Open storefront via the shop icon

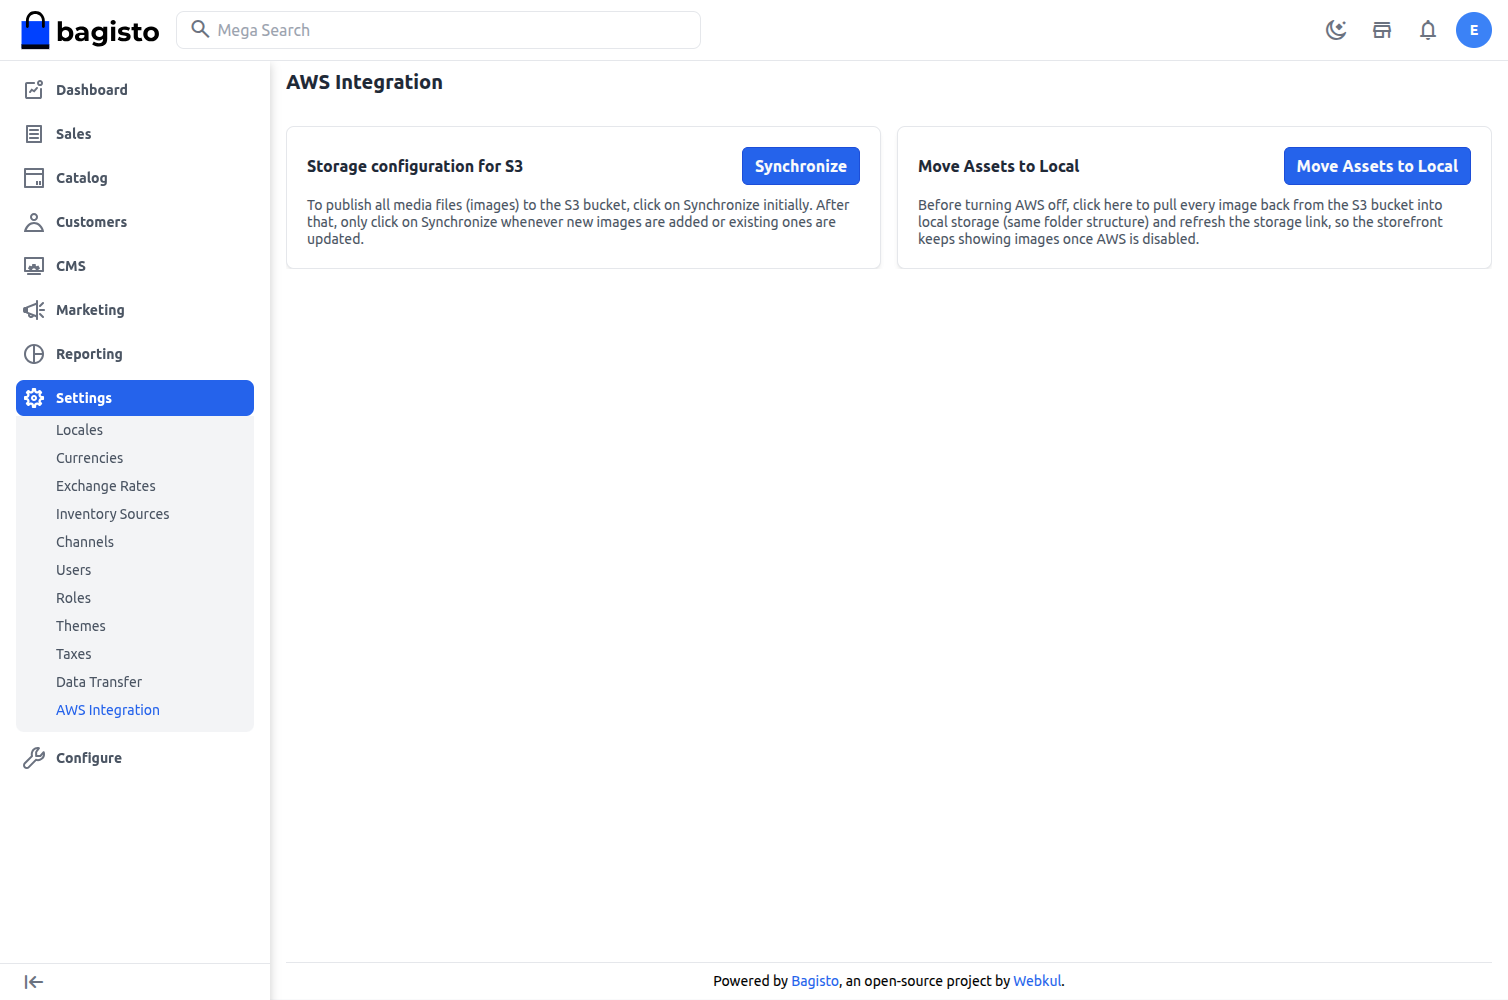coord(1382,30)
